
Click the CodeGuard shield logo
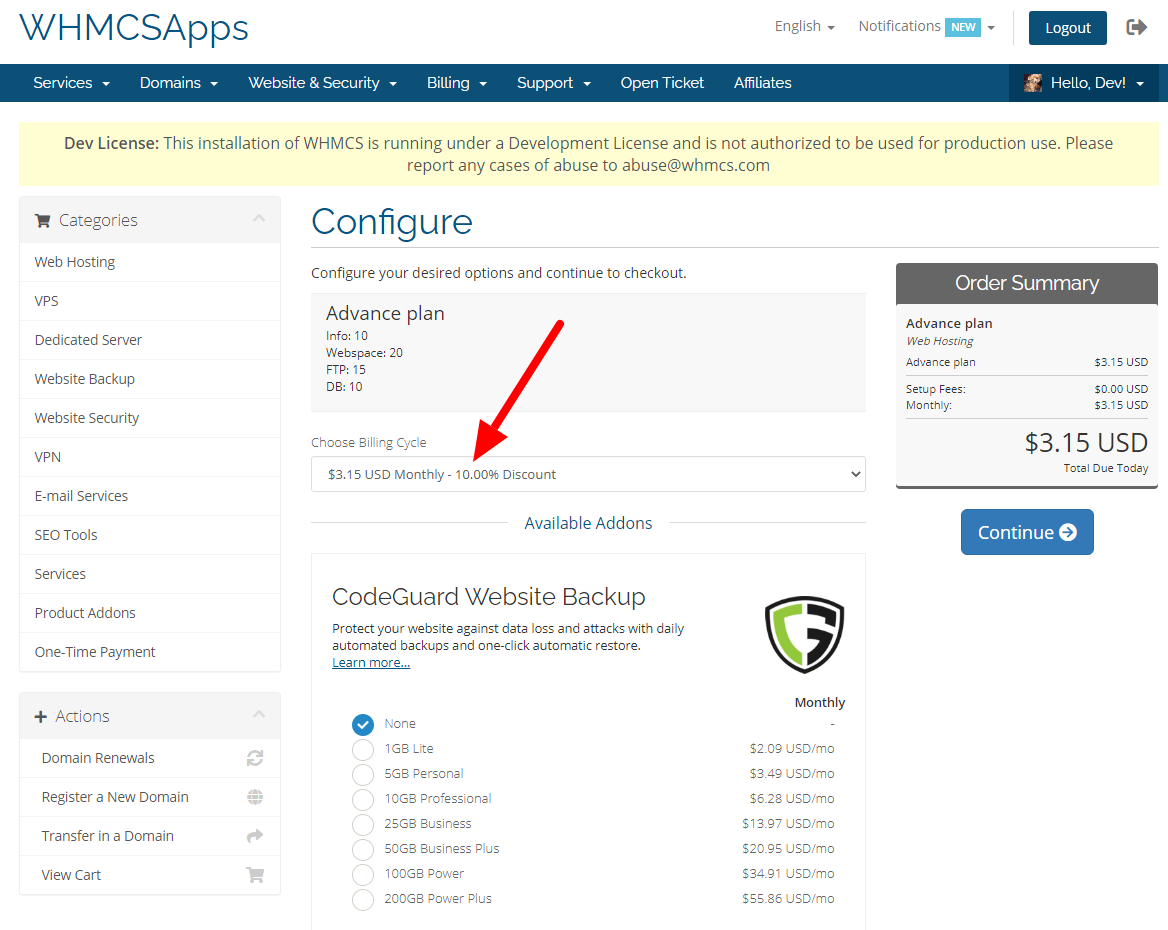point(804,634)
